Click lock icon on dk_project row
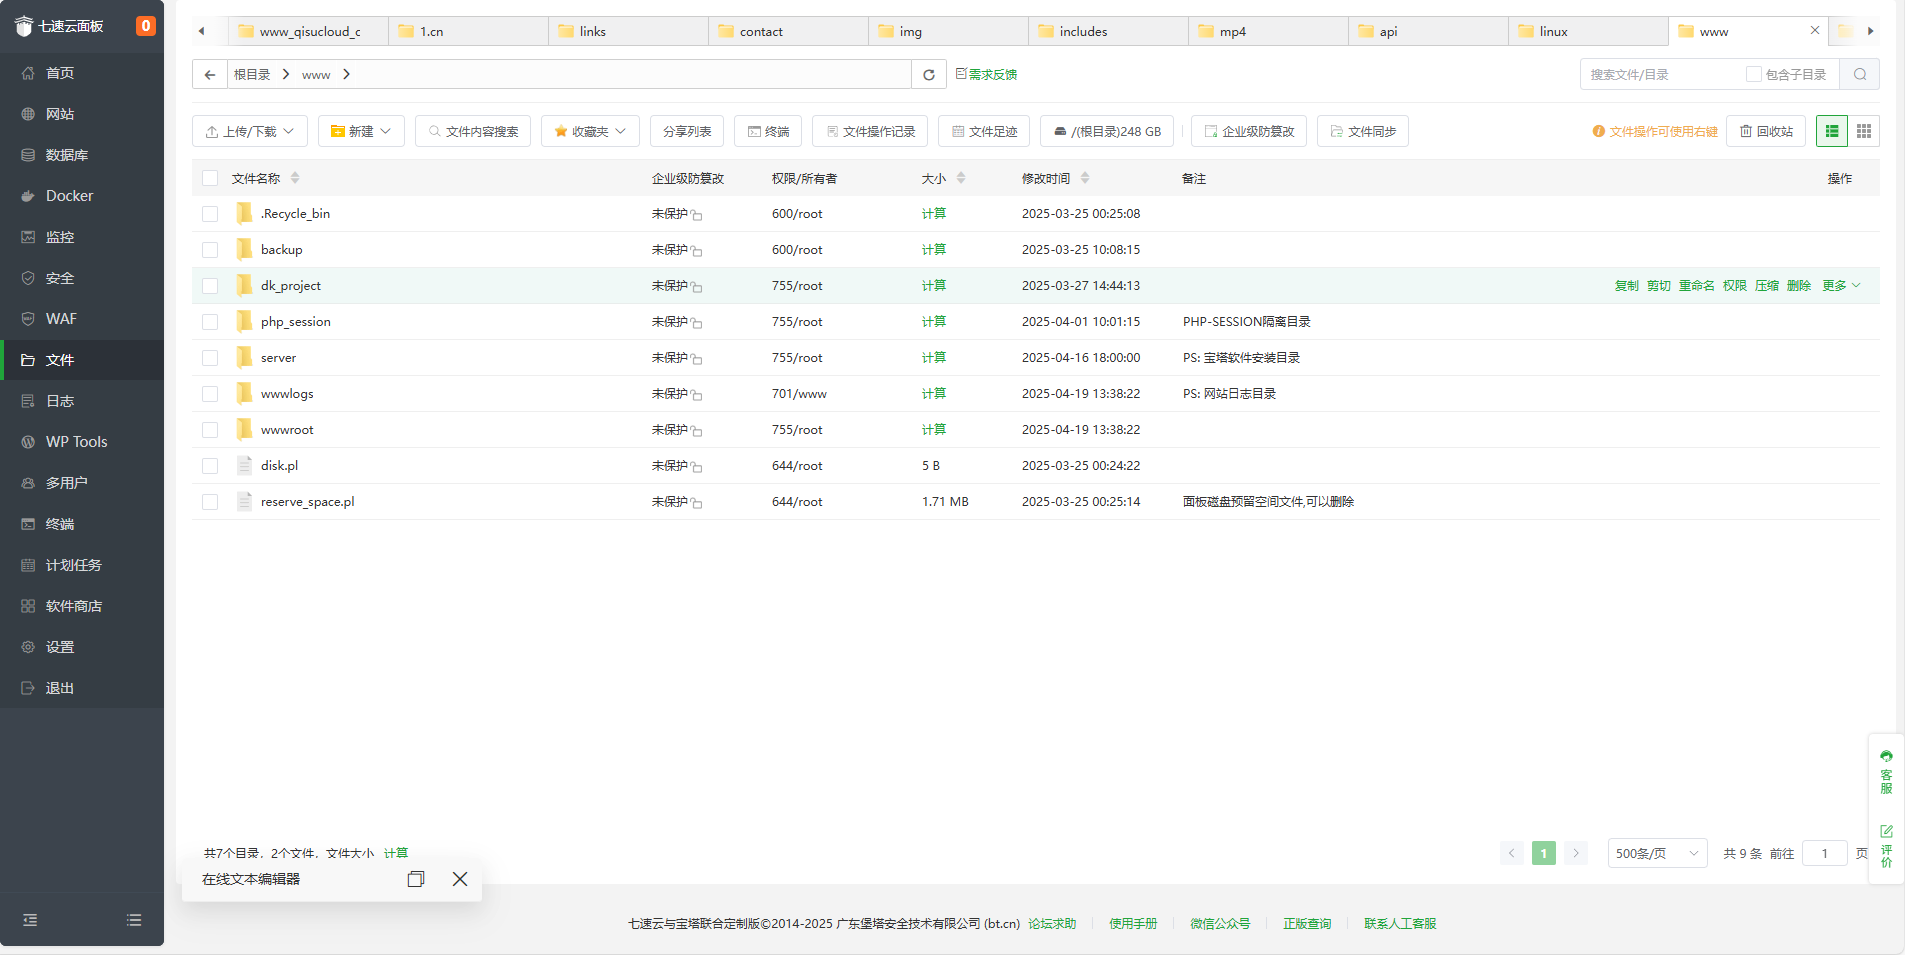The width and height of the screenshot is (1905, 955). tap(697, 287)
